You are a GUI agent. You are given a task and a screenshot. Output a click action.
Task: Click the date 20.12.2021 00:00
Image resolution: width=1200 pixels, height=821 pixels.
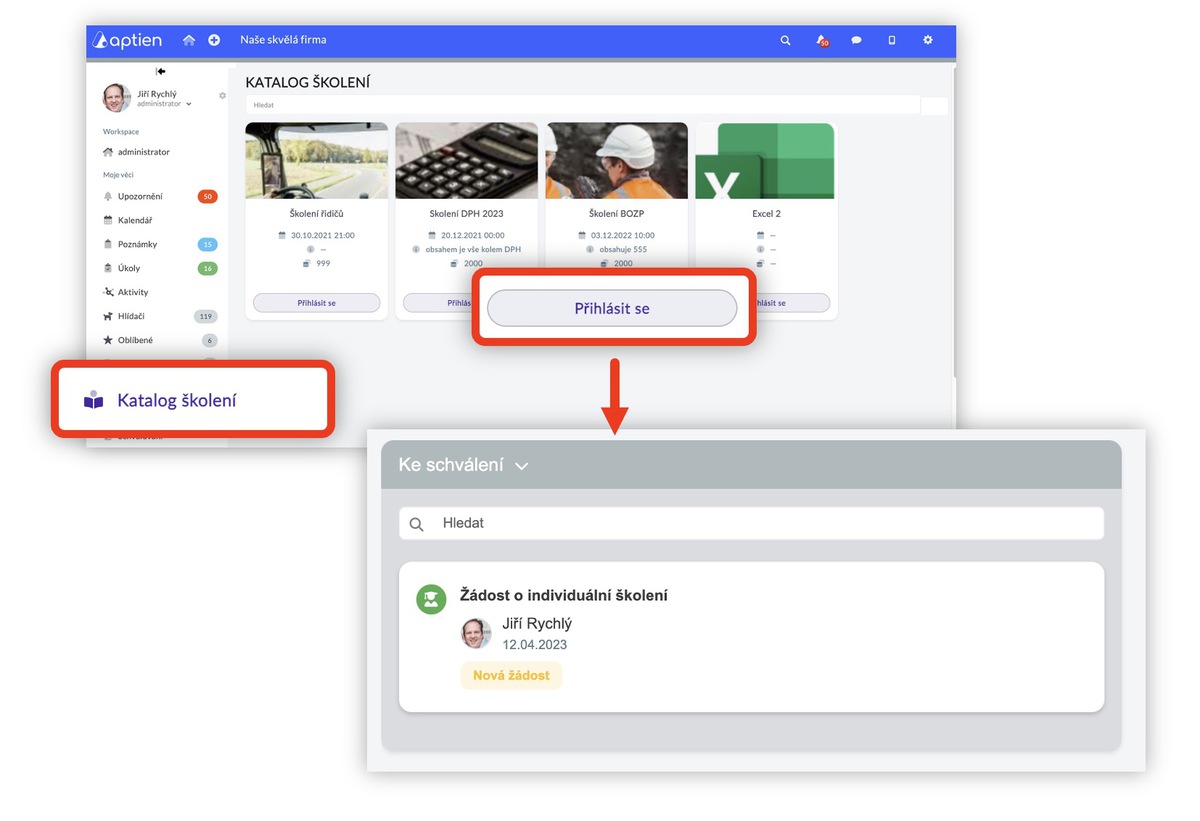click(472, 235)
